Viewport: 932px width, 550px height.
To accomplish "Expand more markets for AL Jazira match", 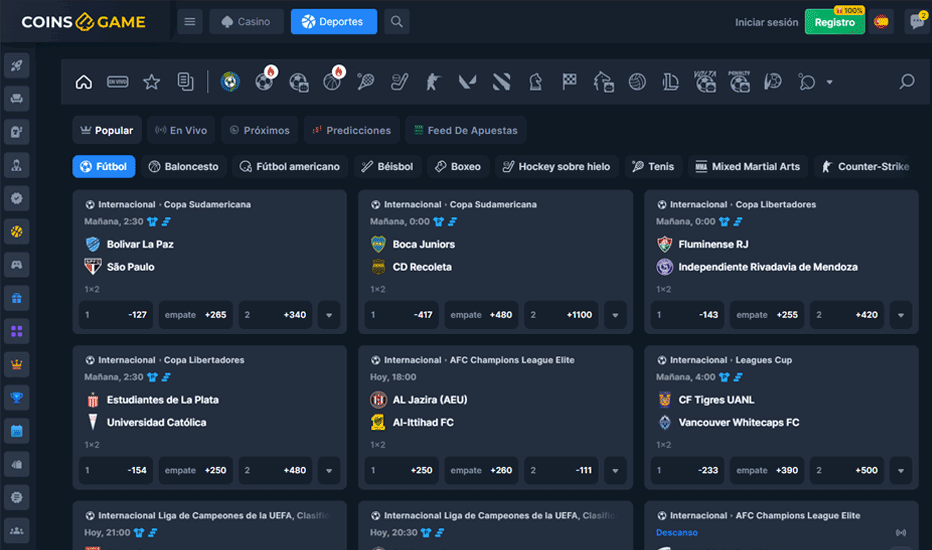I will (615, 470).
